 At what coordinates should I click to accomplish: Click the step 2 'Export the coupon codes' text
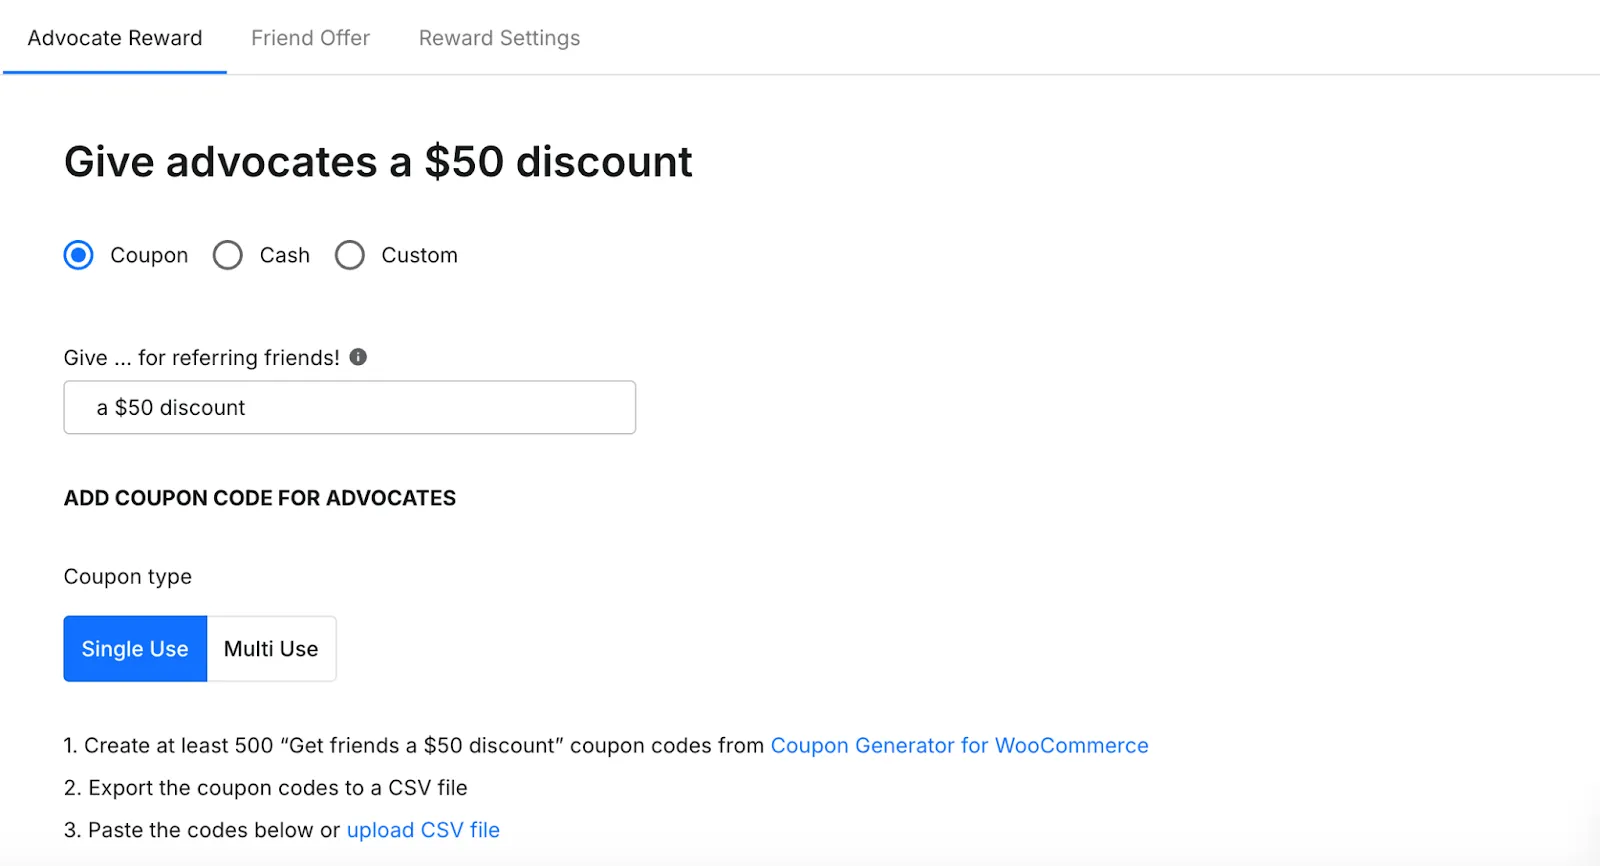266,788
